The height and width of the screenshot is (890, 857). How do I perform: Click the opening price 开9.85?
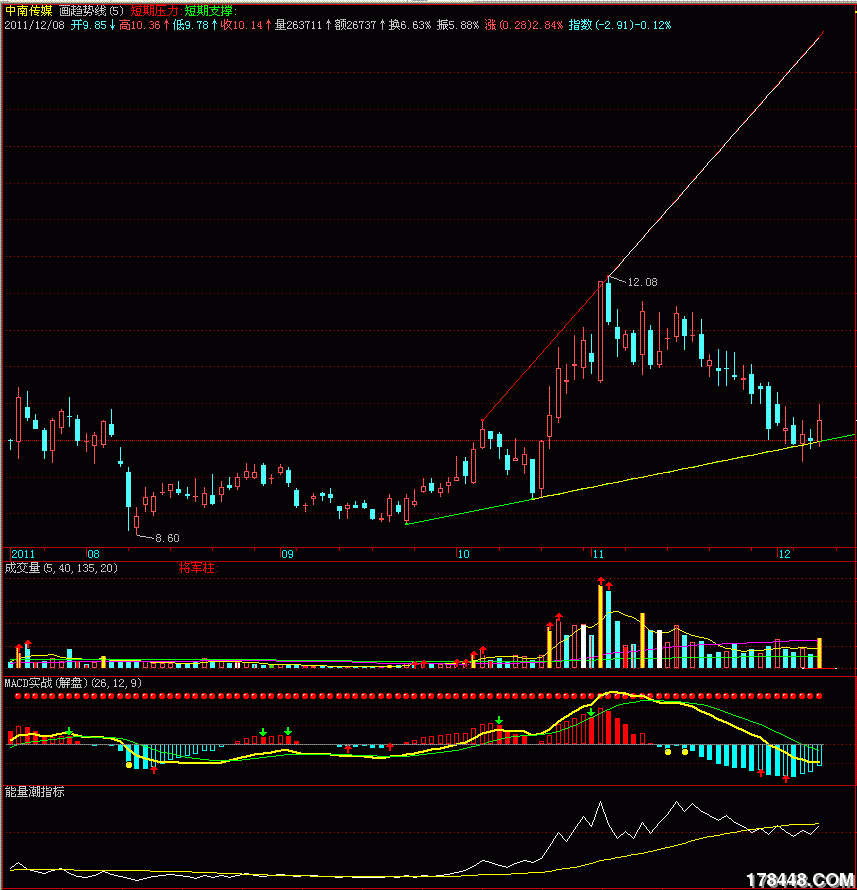tap(89, 25)
